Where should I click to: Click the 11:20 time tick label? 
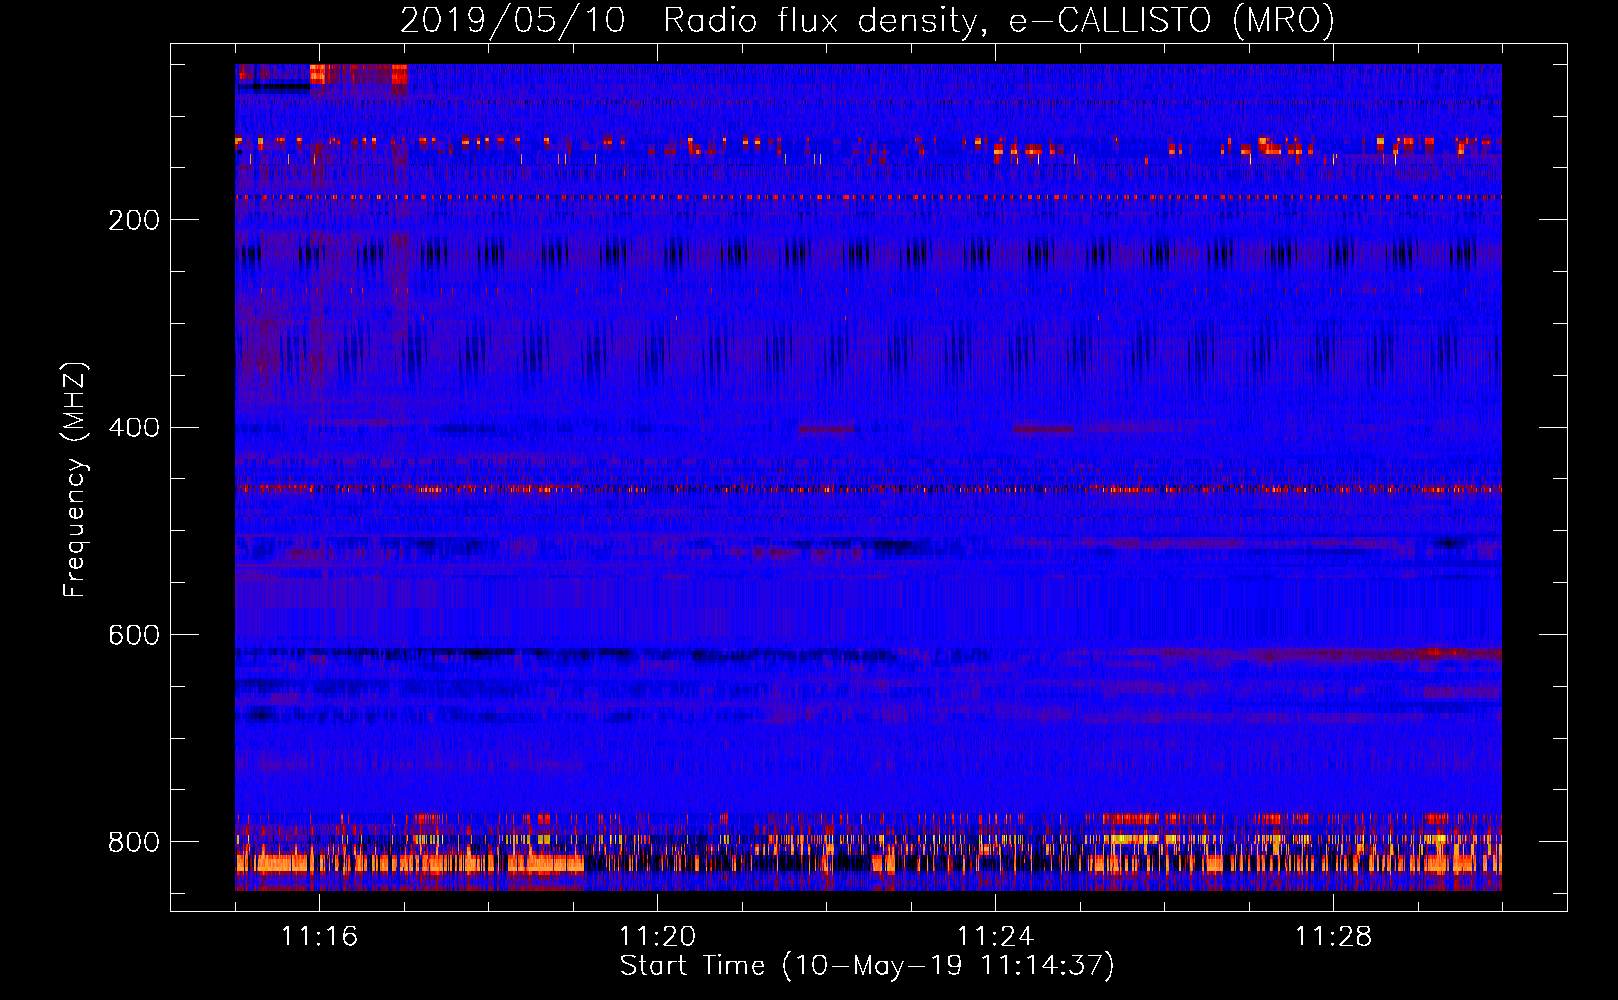tap(657, 937)
